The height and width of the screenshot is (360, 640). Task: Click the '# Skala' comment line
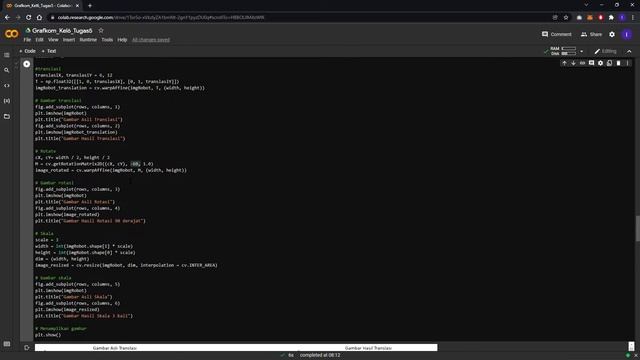click(44, 233)
